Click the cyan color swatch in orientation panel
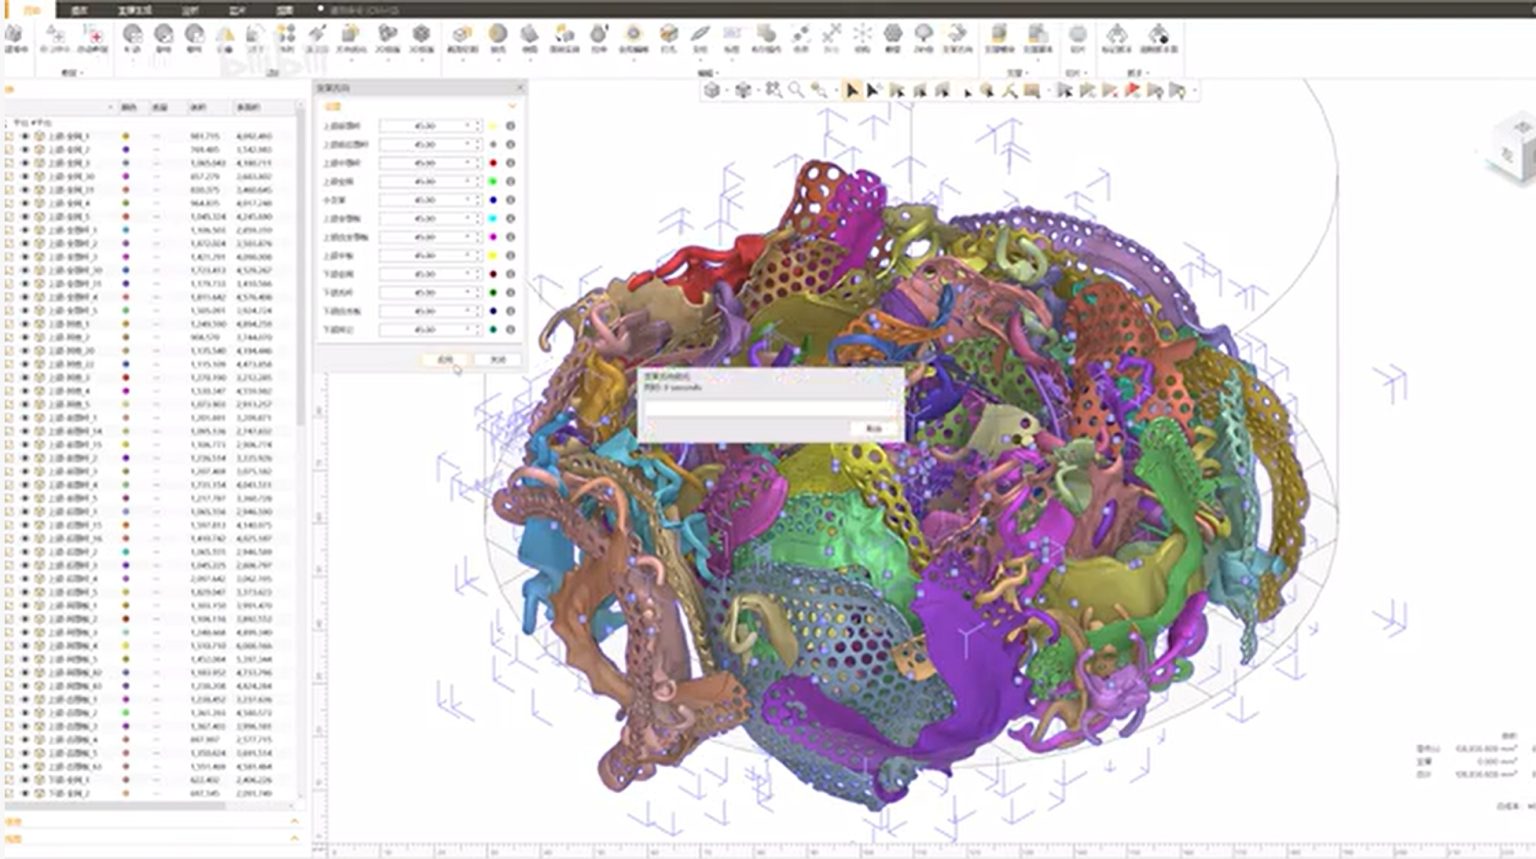 click(493, 218)
